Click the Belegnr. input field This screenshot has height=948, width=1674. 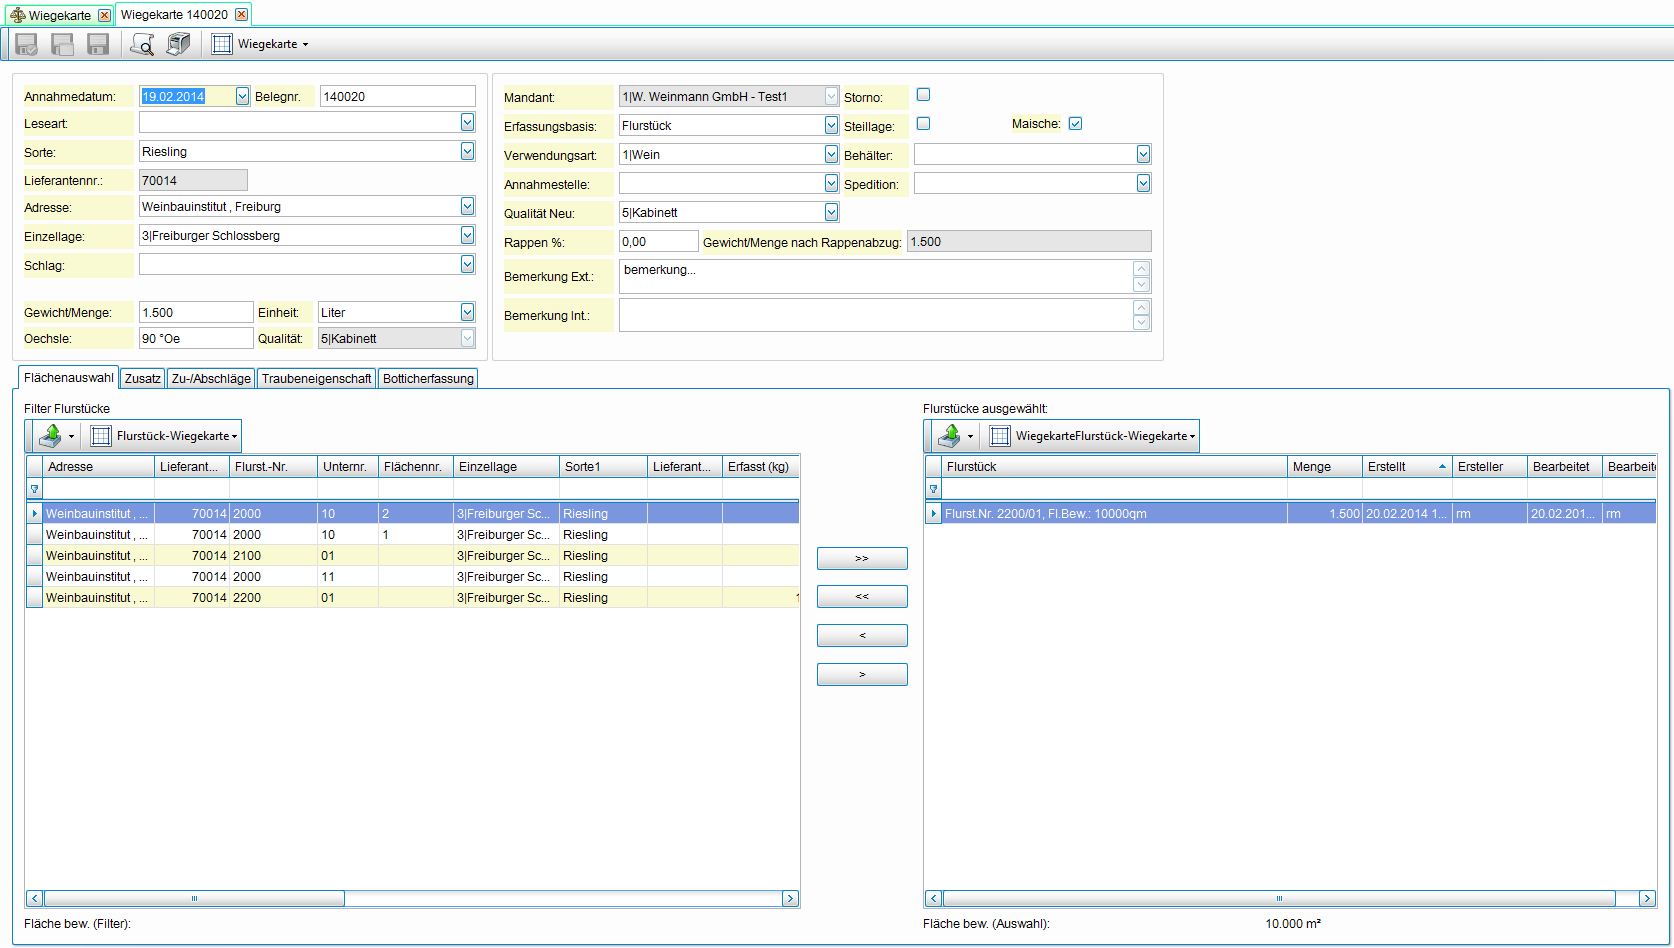click(398, 96)
